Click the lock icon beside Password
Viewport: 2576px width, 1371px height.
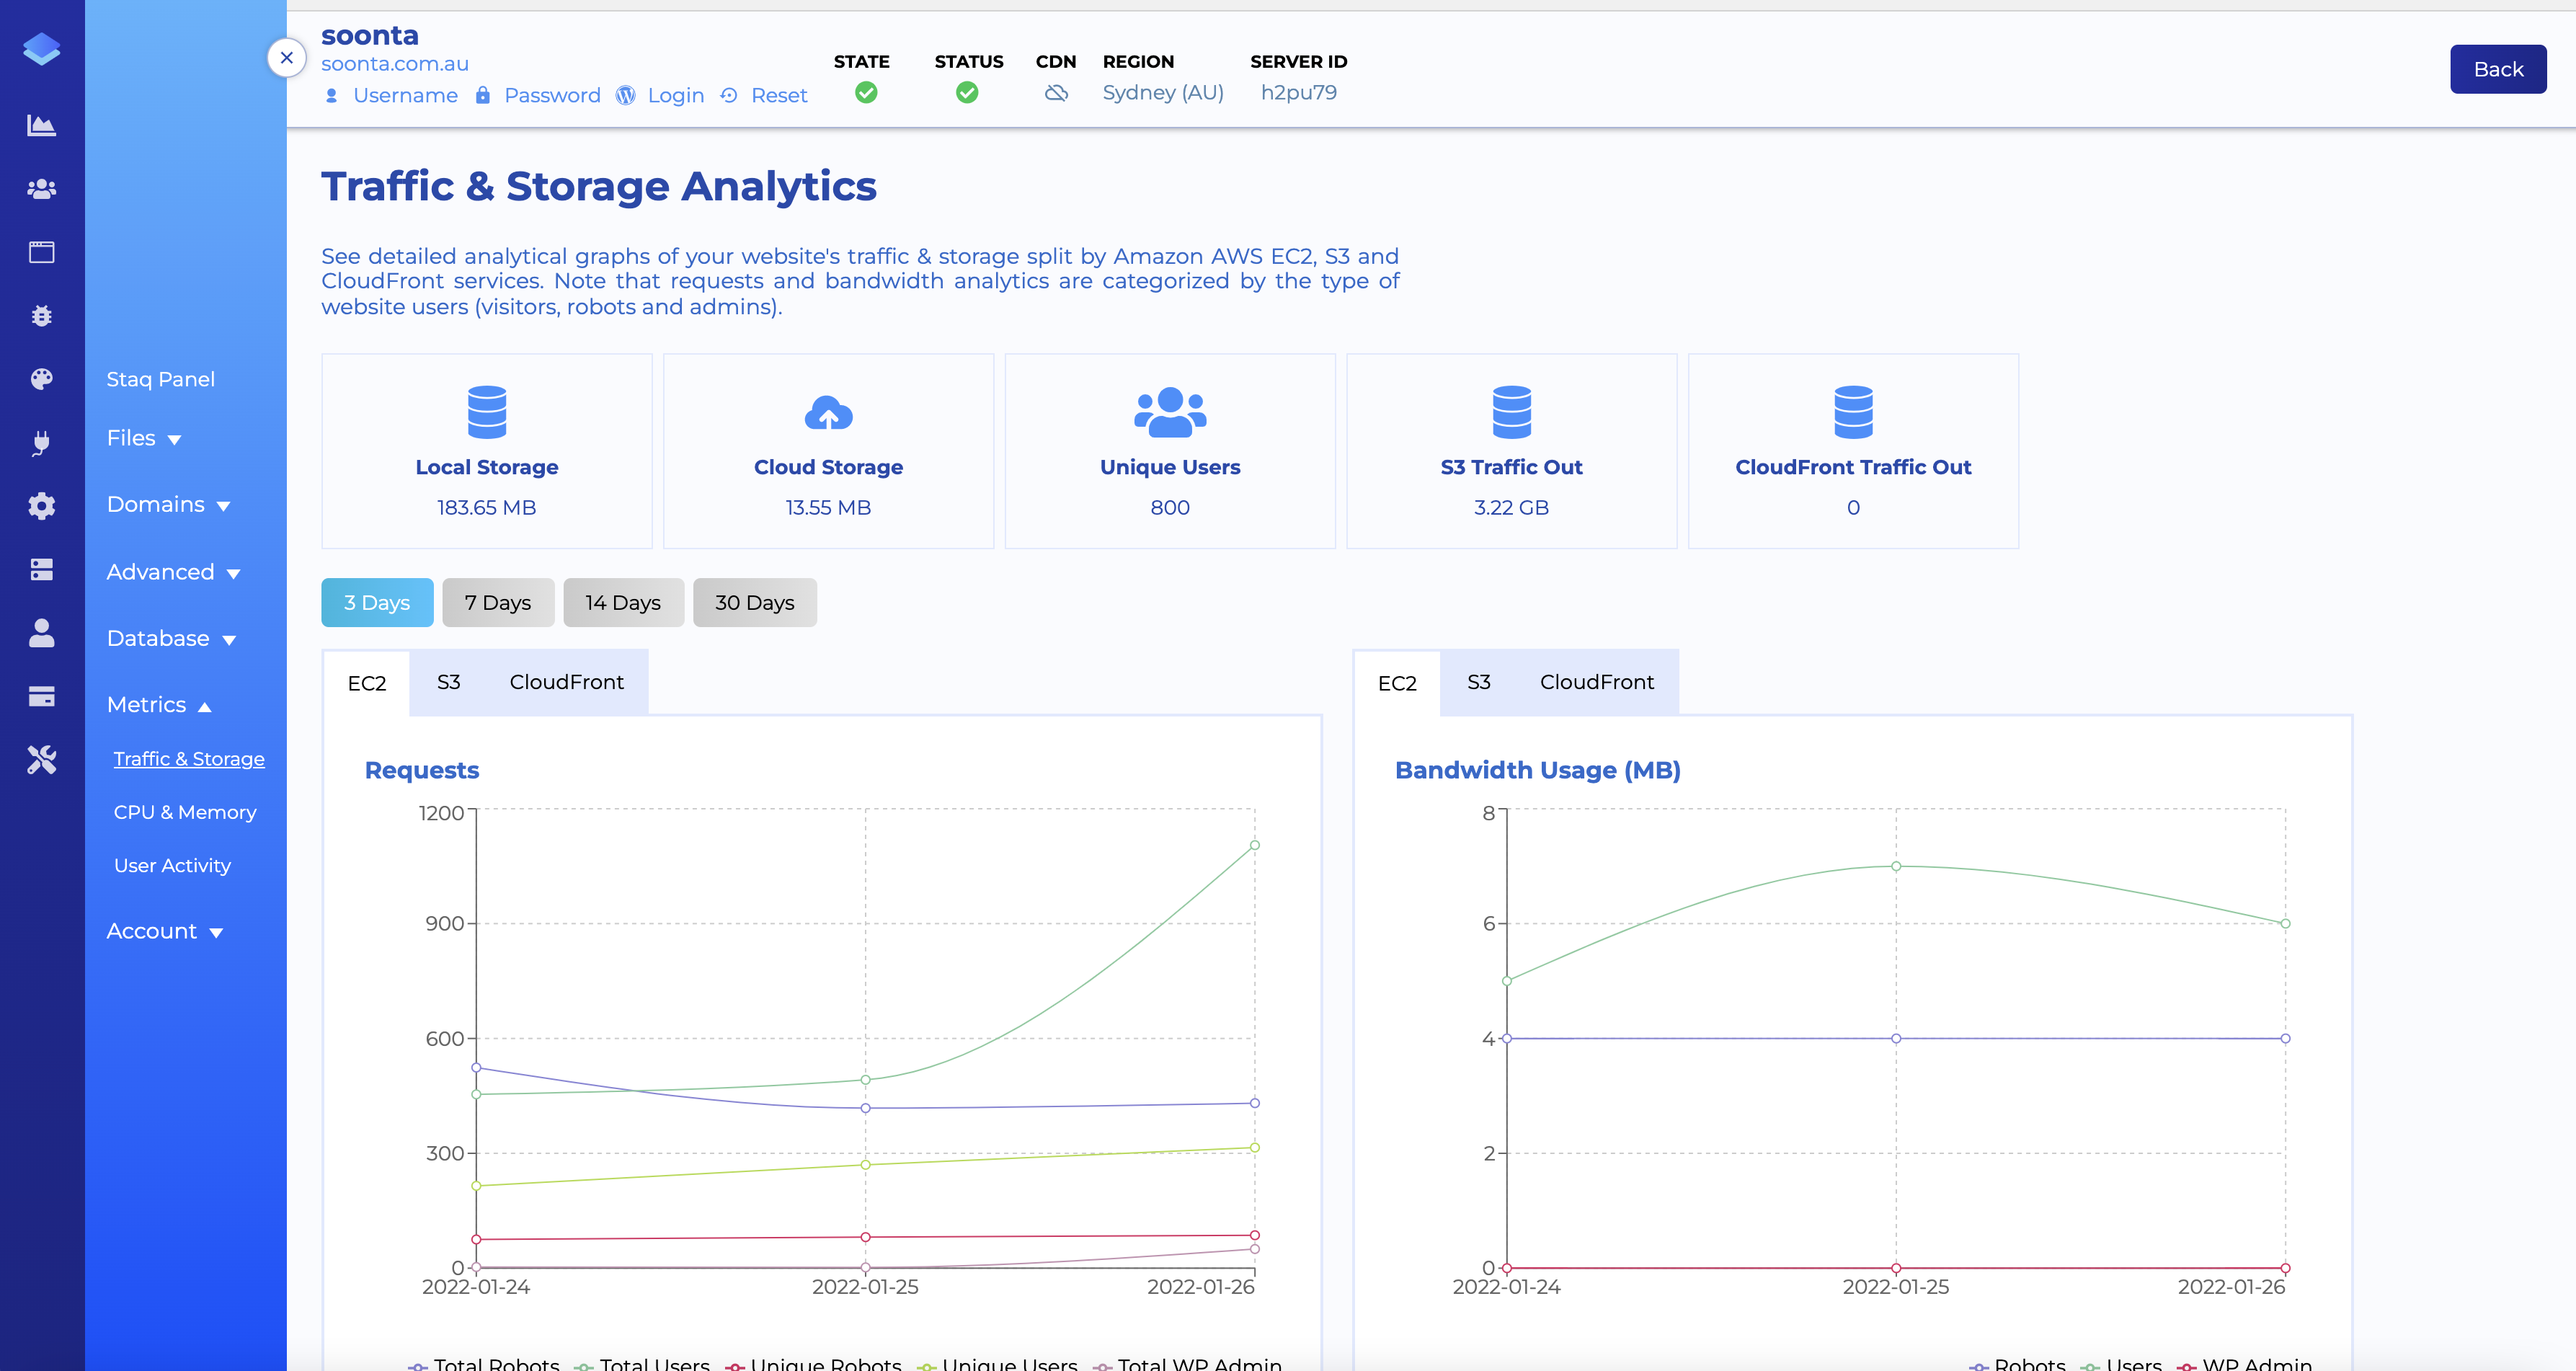click(x=483, y=95)
